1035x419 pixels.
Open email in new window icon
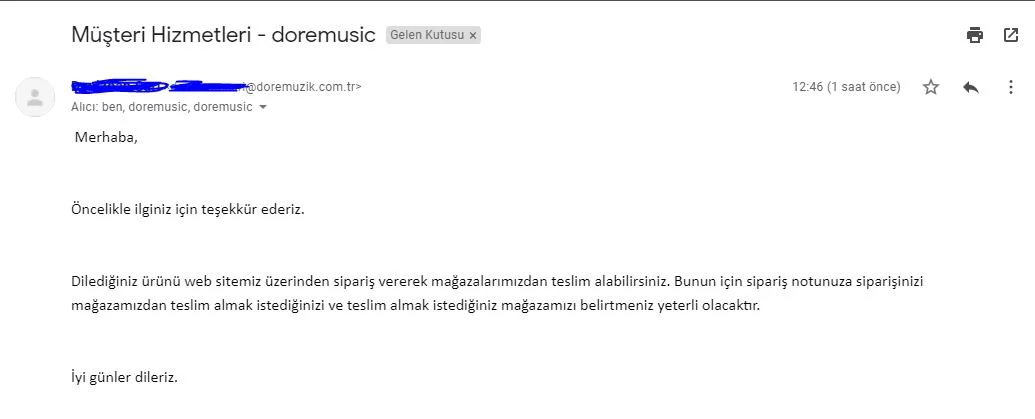click(x=1010, y=35)
